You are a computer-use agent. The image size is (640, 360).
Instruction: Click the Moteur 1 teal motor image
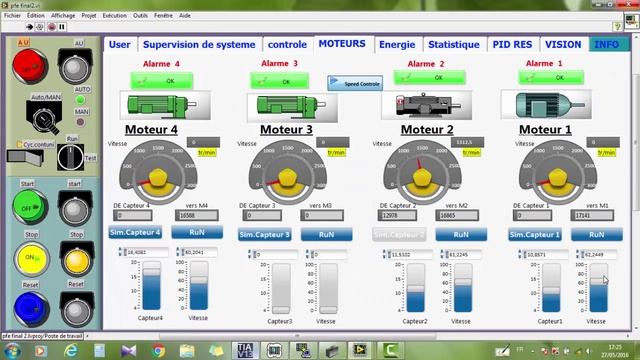pyautogui.click(x=546, y=105)
